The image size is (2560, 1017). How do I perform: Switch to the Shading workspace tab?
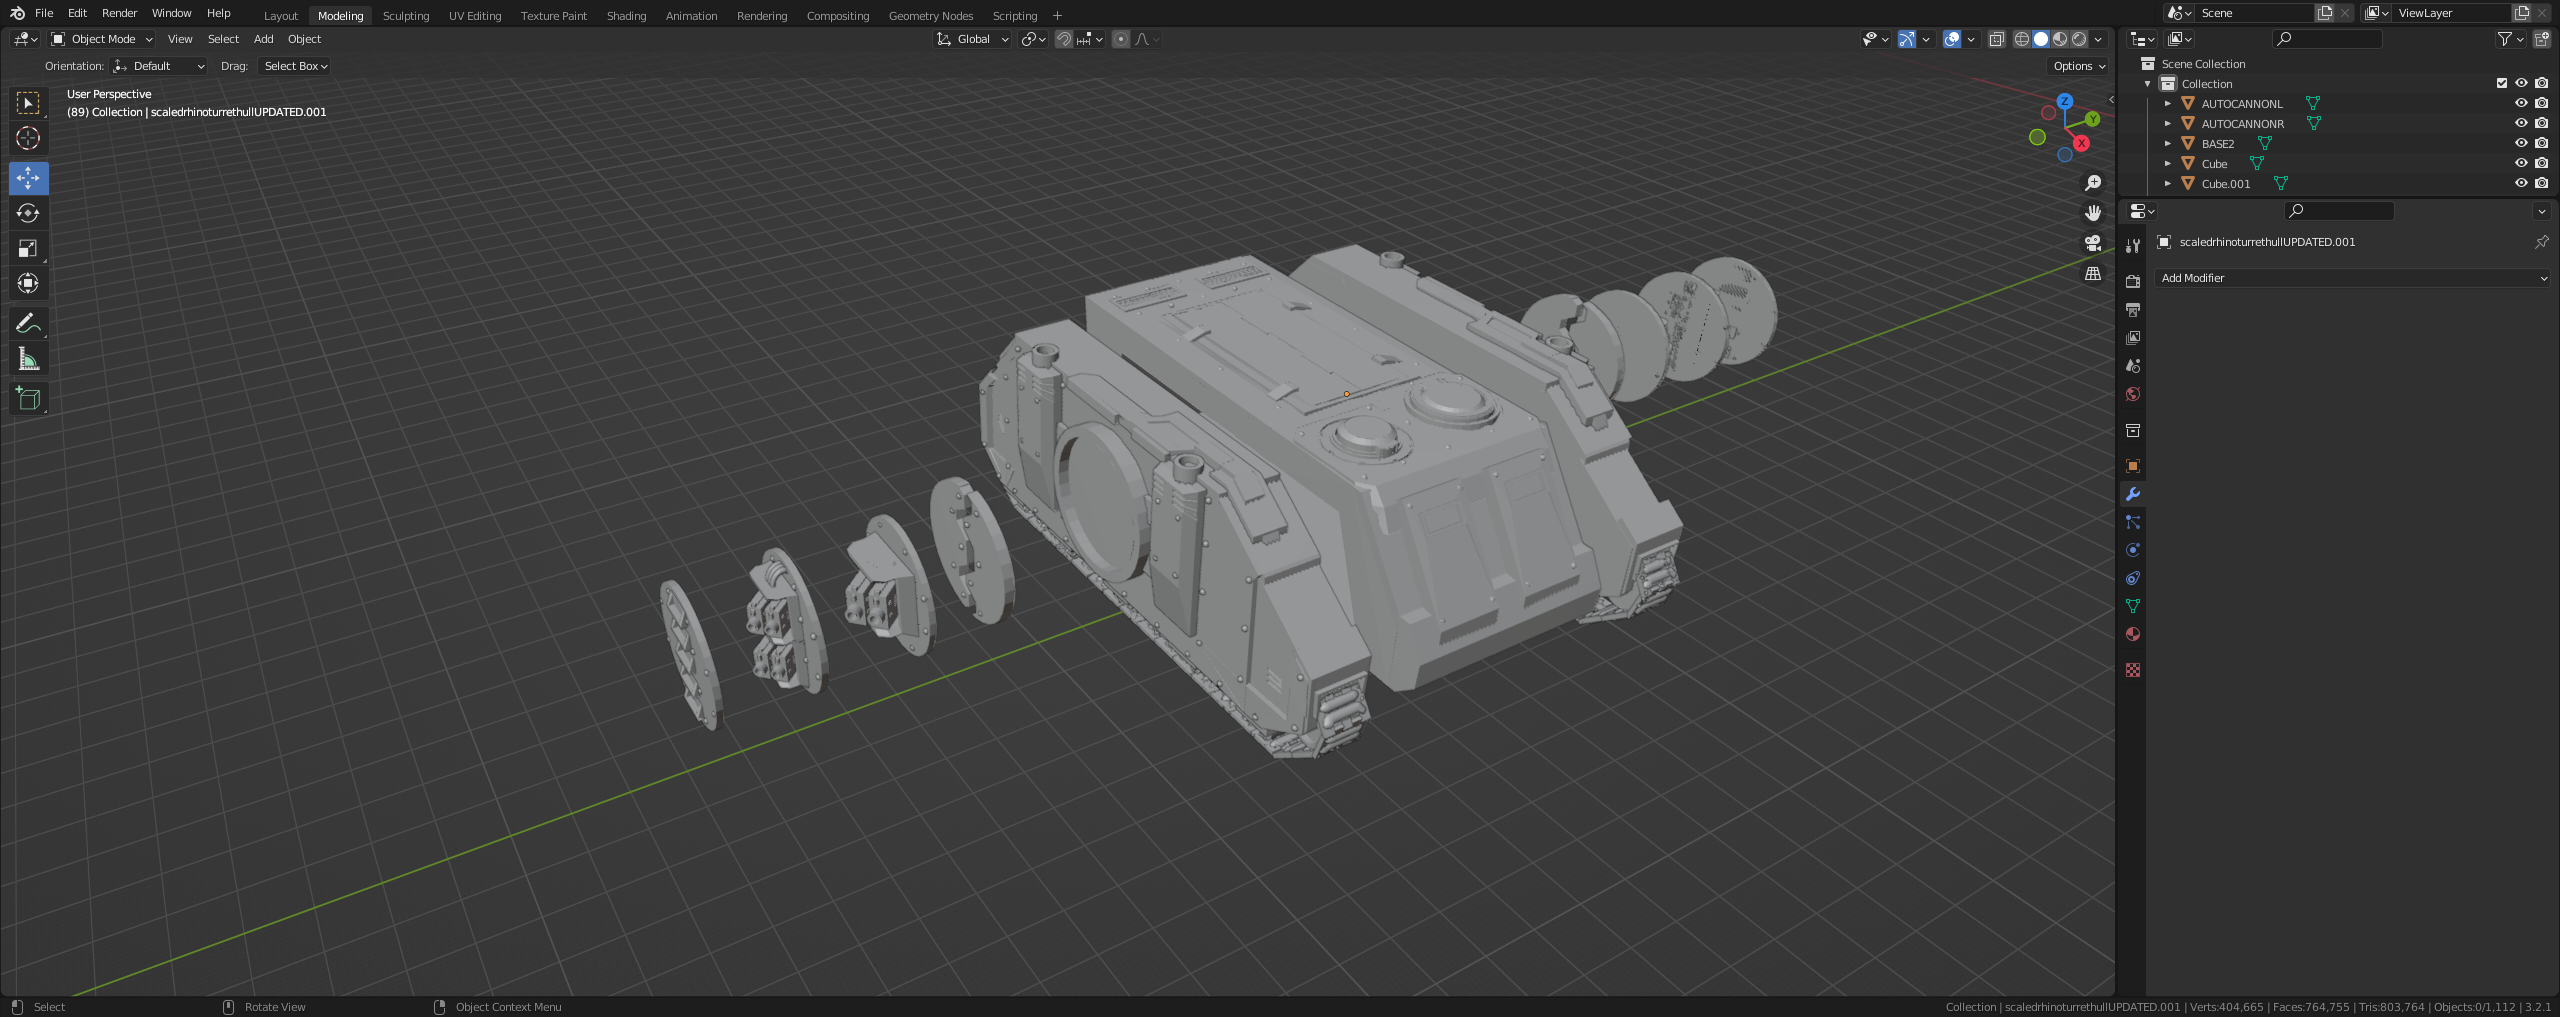pos(626,16)
